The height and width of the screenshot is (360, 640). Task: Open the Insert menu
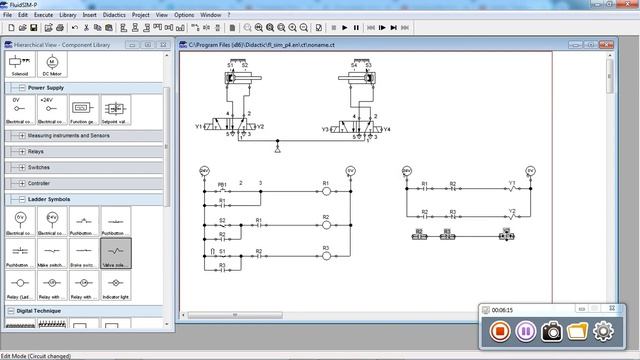[x=89, y=15]
